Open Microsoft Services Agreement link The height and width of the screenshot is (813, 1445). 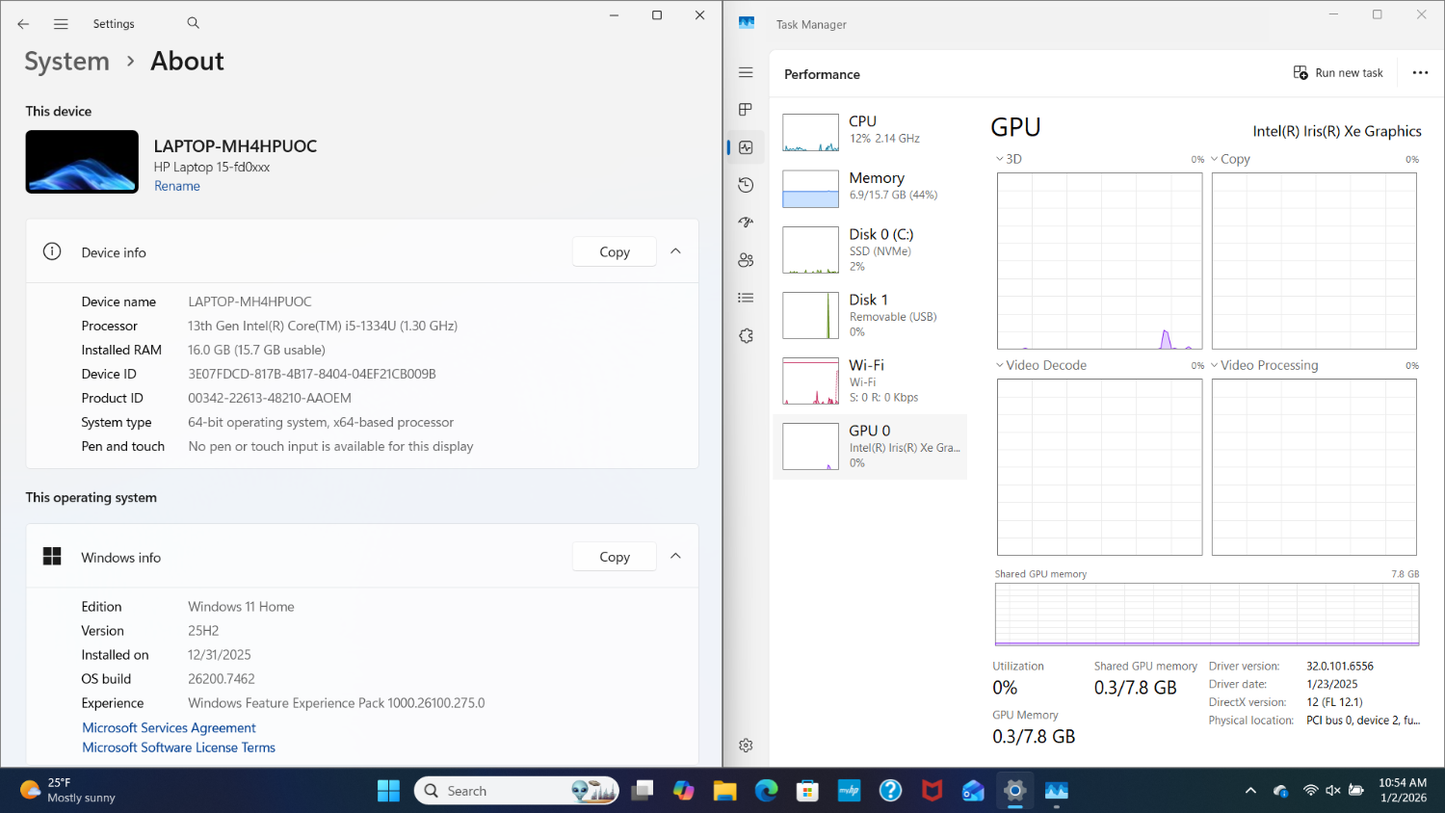(x=169, y=728)
